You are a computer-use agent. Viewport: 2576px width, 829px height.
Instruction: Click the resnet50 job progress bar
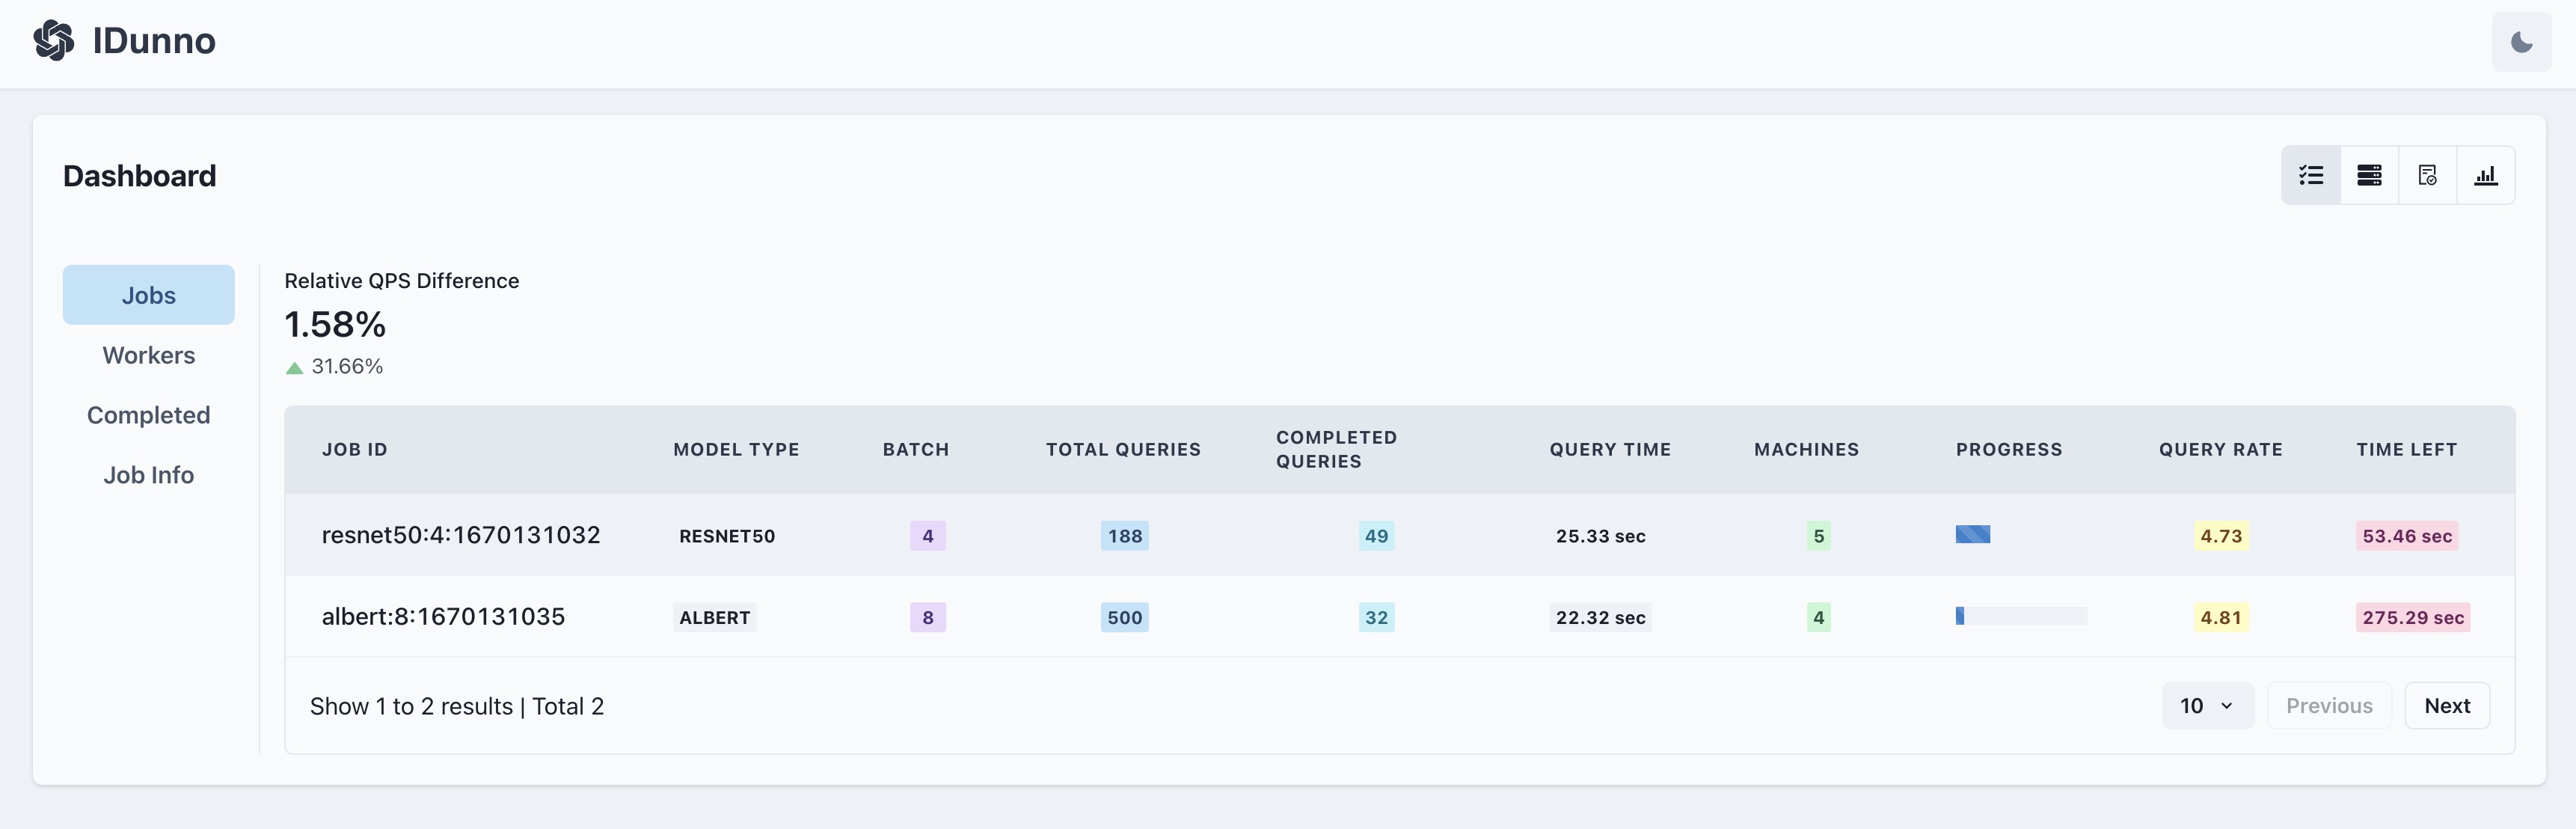pyautogui.click(x=1972, y=535)
